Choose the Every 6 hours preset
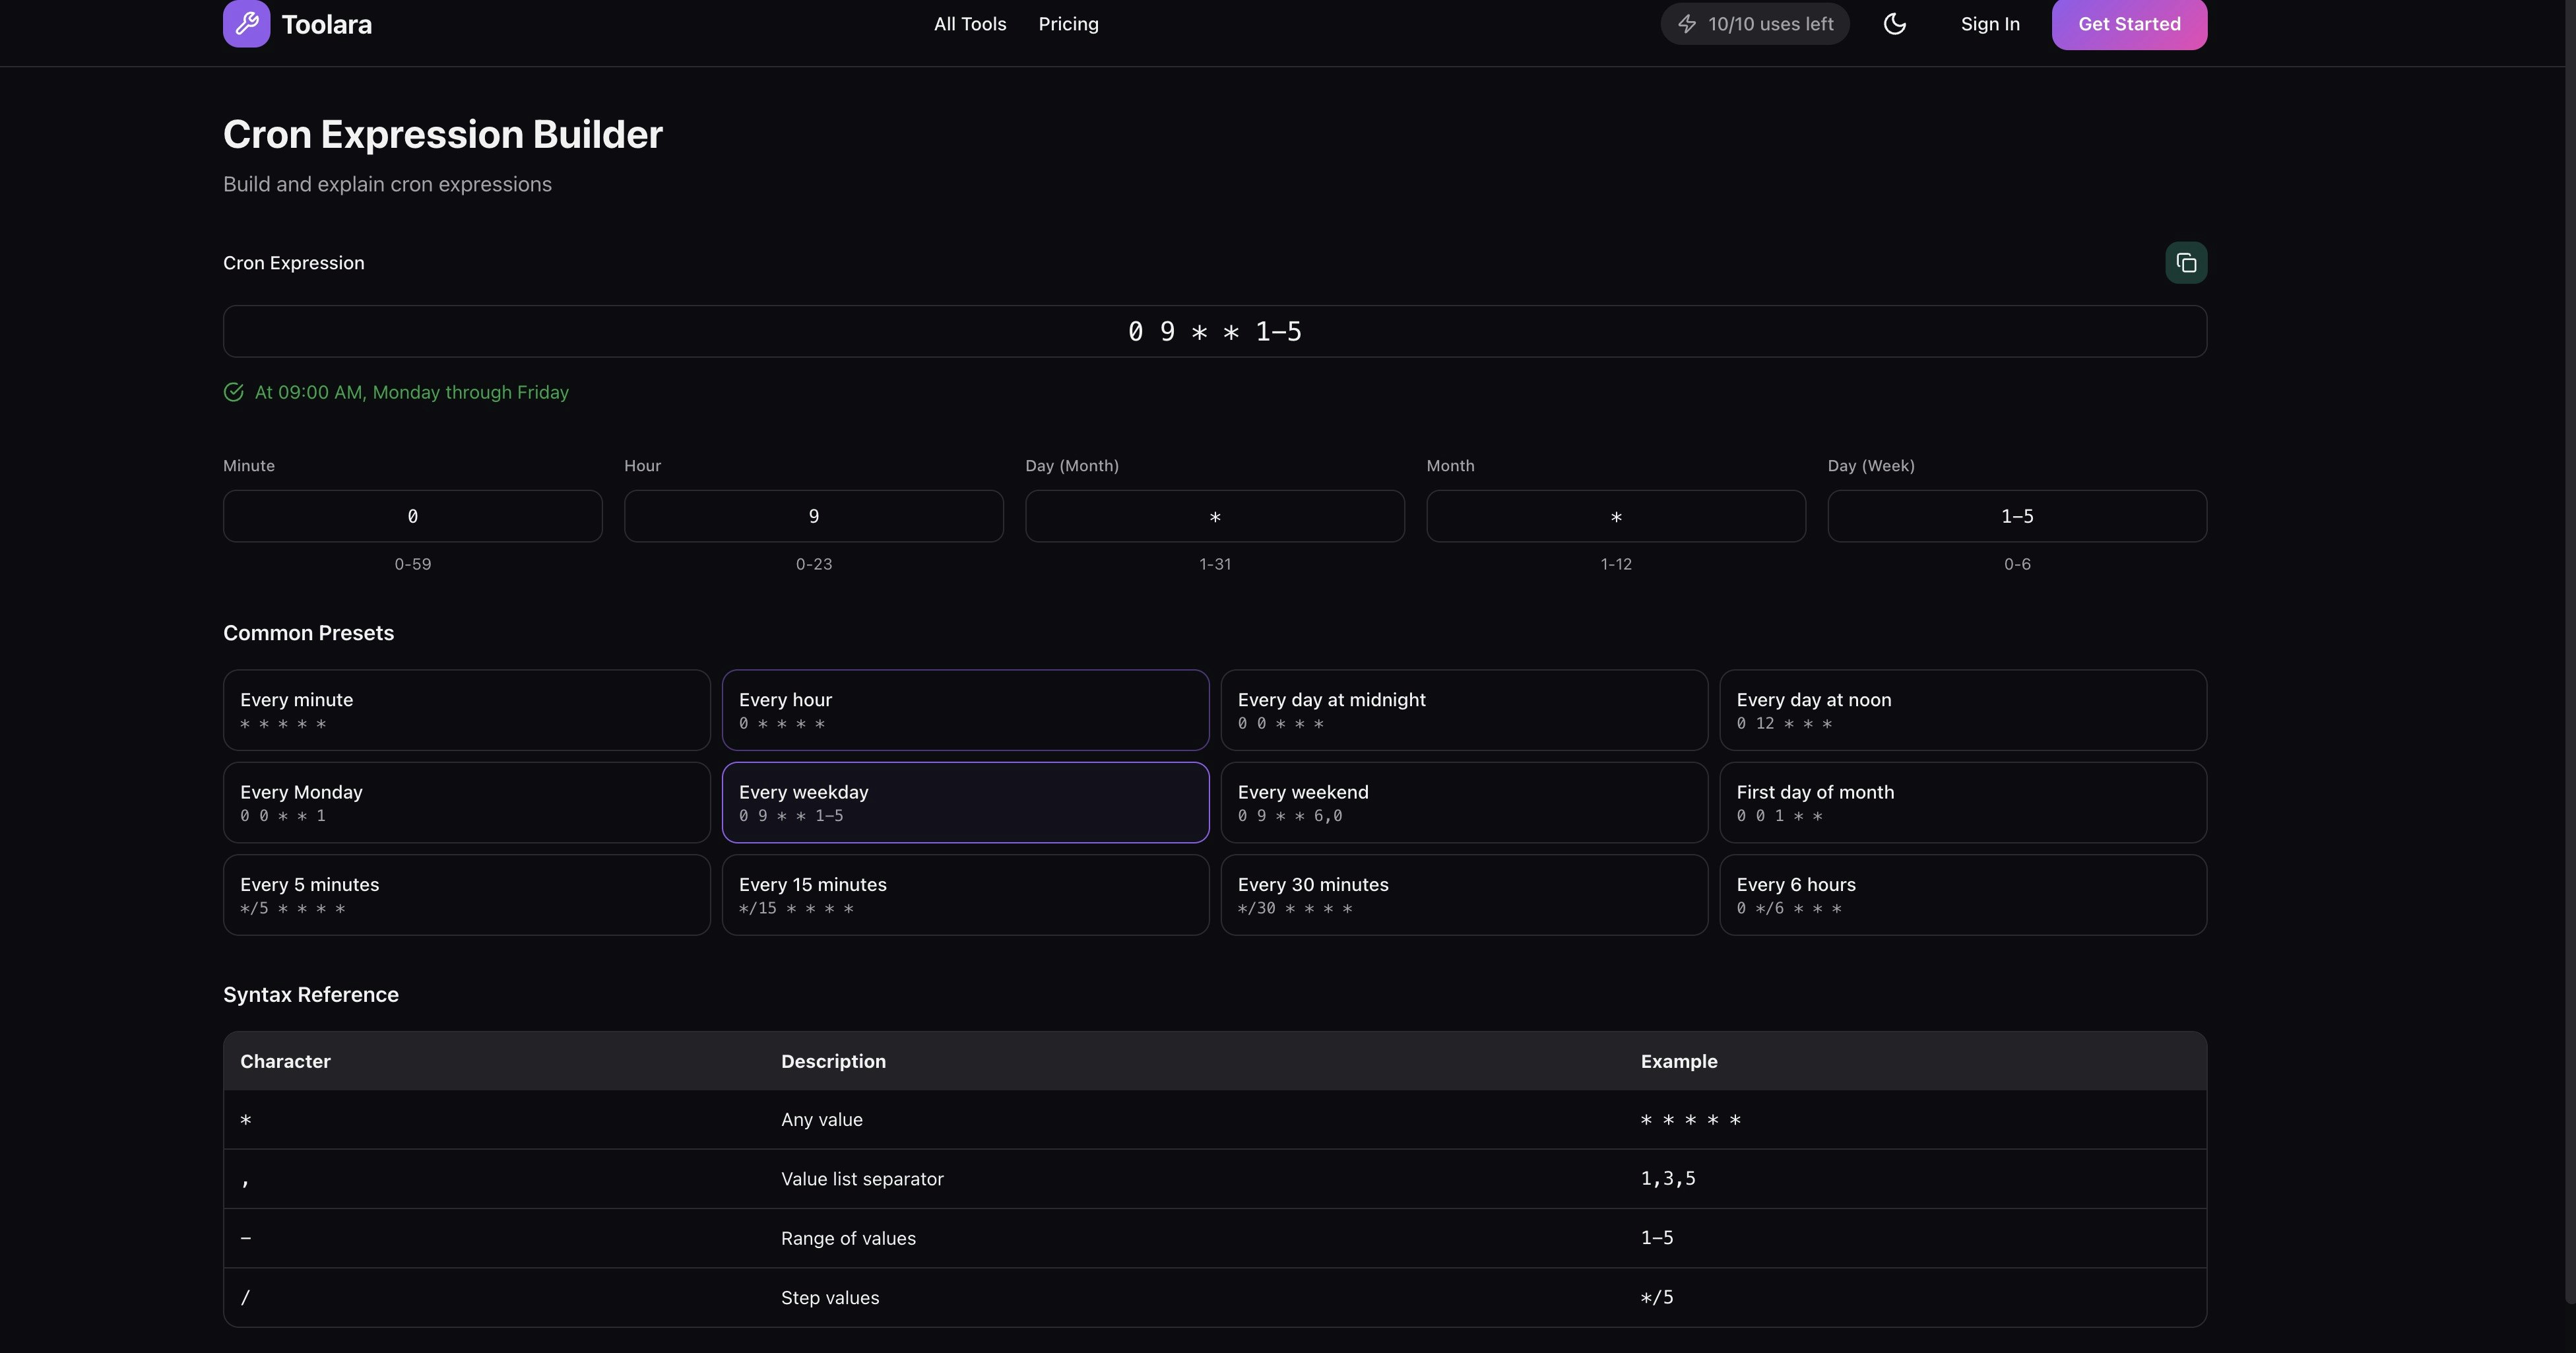Screen dimensions: 2576x1353 [1962, 895]
